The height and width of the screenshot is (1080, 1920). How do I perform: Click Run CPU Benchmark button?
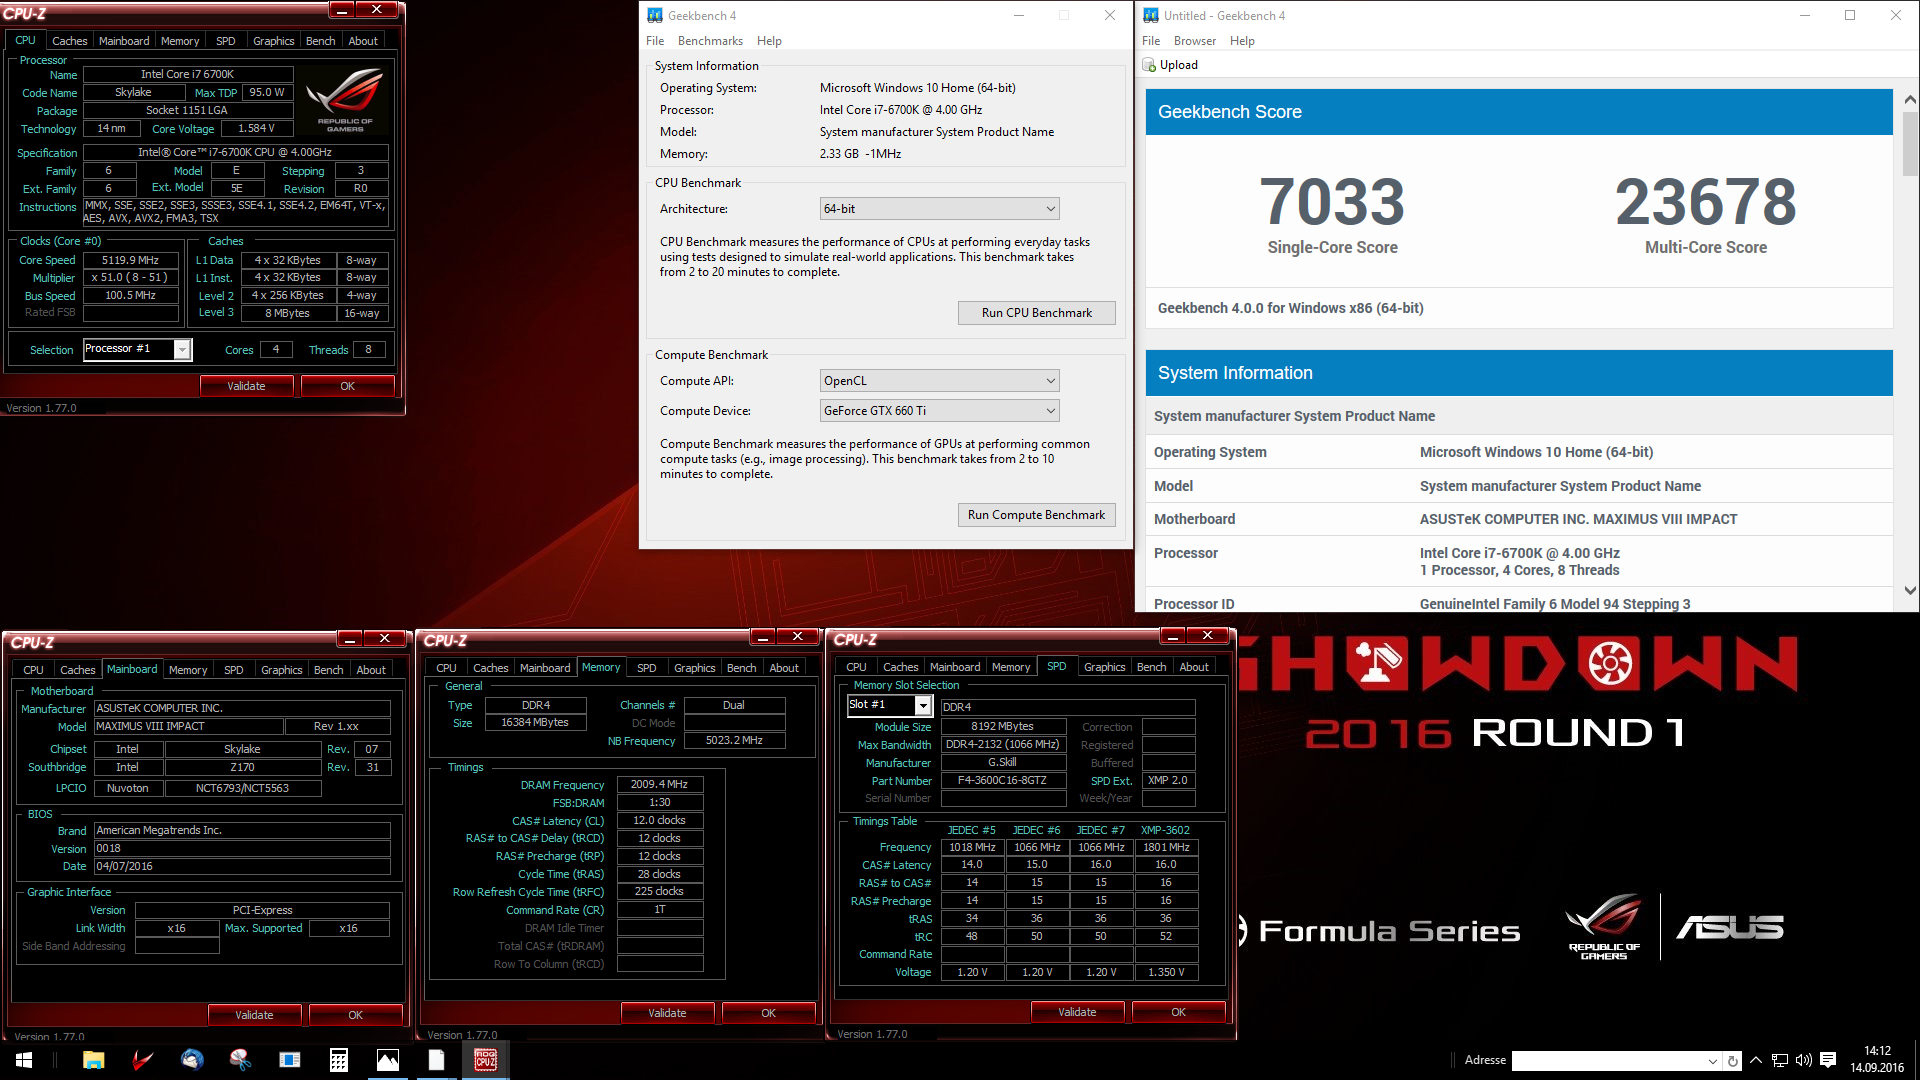click(1036, 313)
